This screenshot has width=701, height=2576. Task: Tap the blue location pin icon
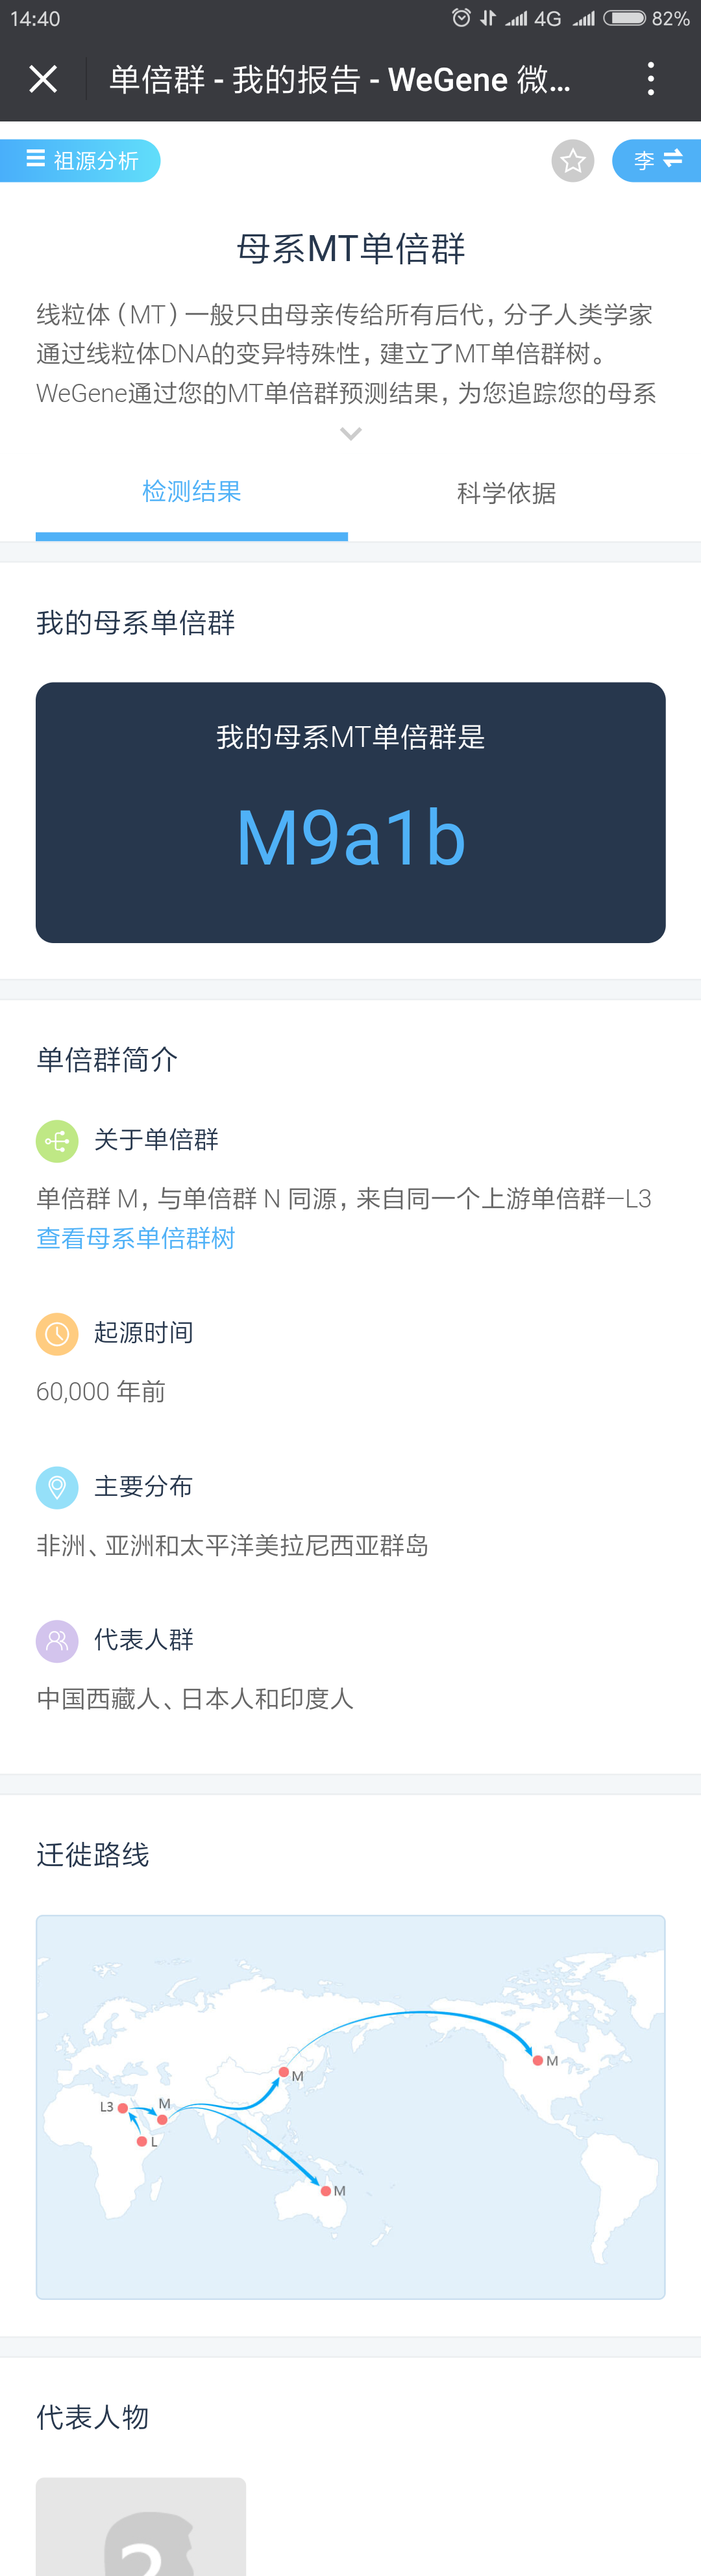click(x=57, y=1487)
